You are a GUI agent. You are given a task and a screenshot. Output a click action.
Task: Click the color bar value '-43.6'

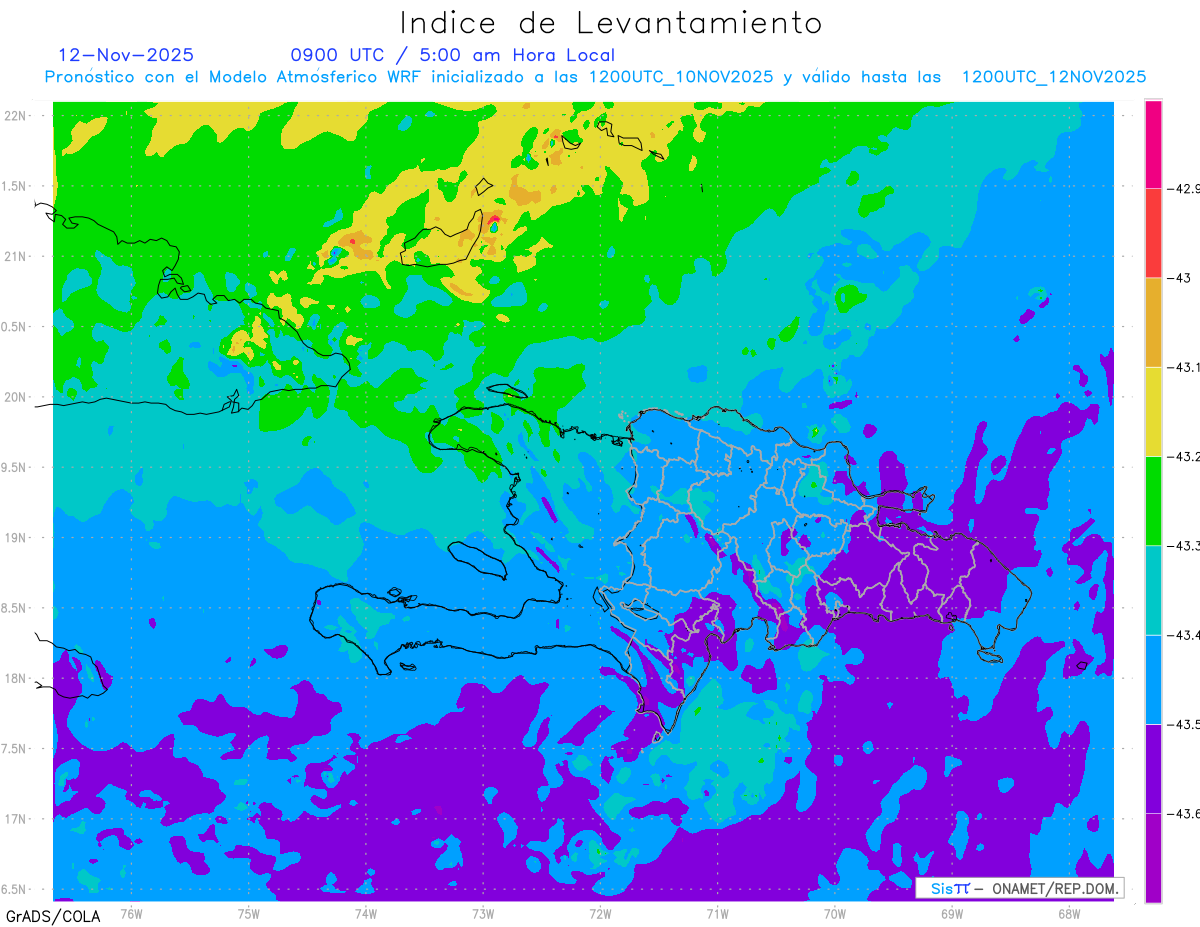1184,813
